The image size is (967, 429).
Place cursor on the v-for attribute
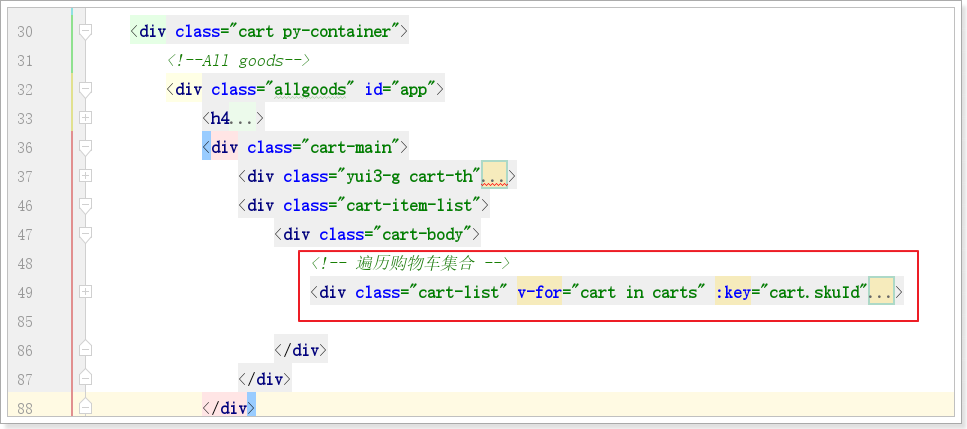click(538, 292)
